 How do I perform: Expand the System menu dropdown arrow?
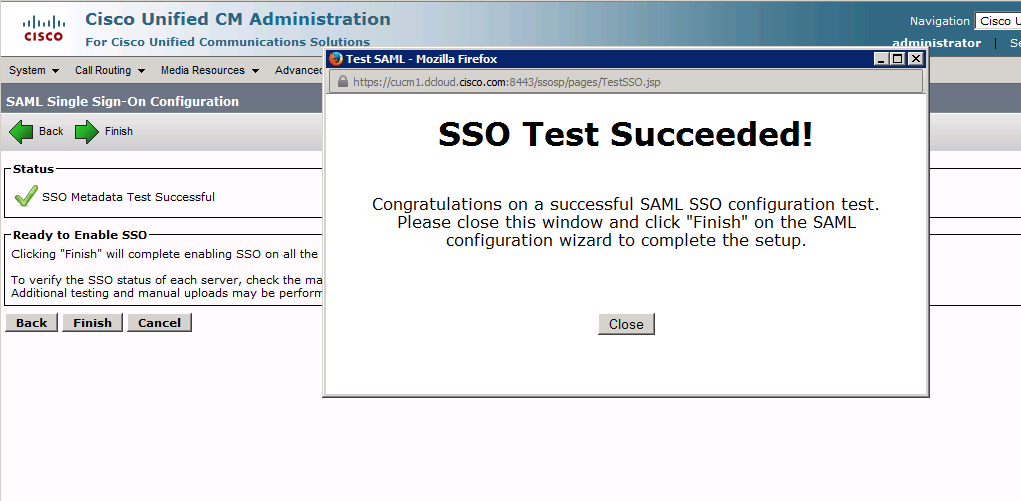(x=55, y=71)
